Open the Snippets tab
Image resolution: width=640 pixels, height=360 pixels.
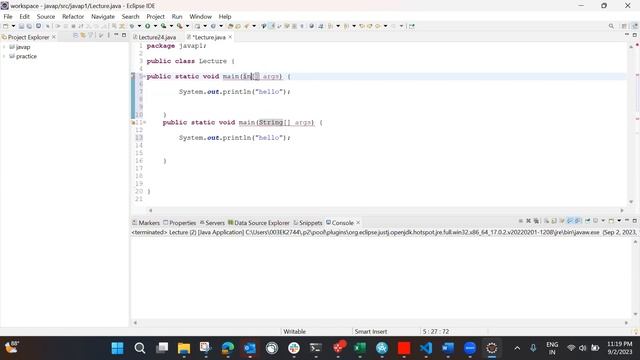click(308, 223)
